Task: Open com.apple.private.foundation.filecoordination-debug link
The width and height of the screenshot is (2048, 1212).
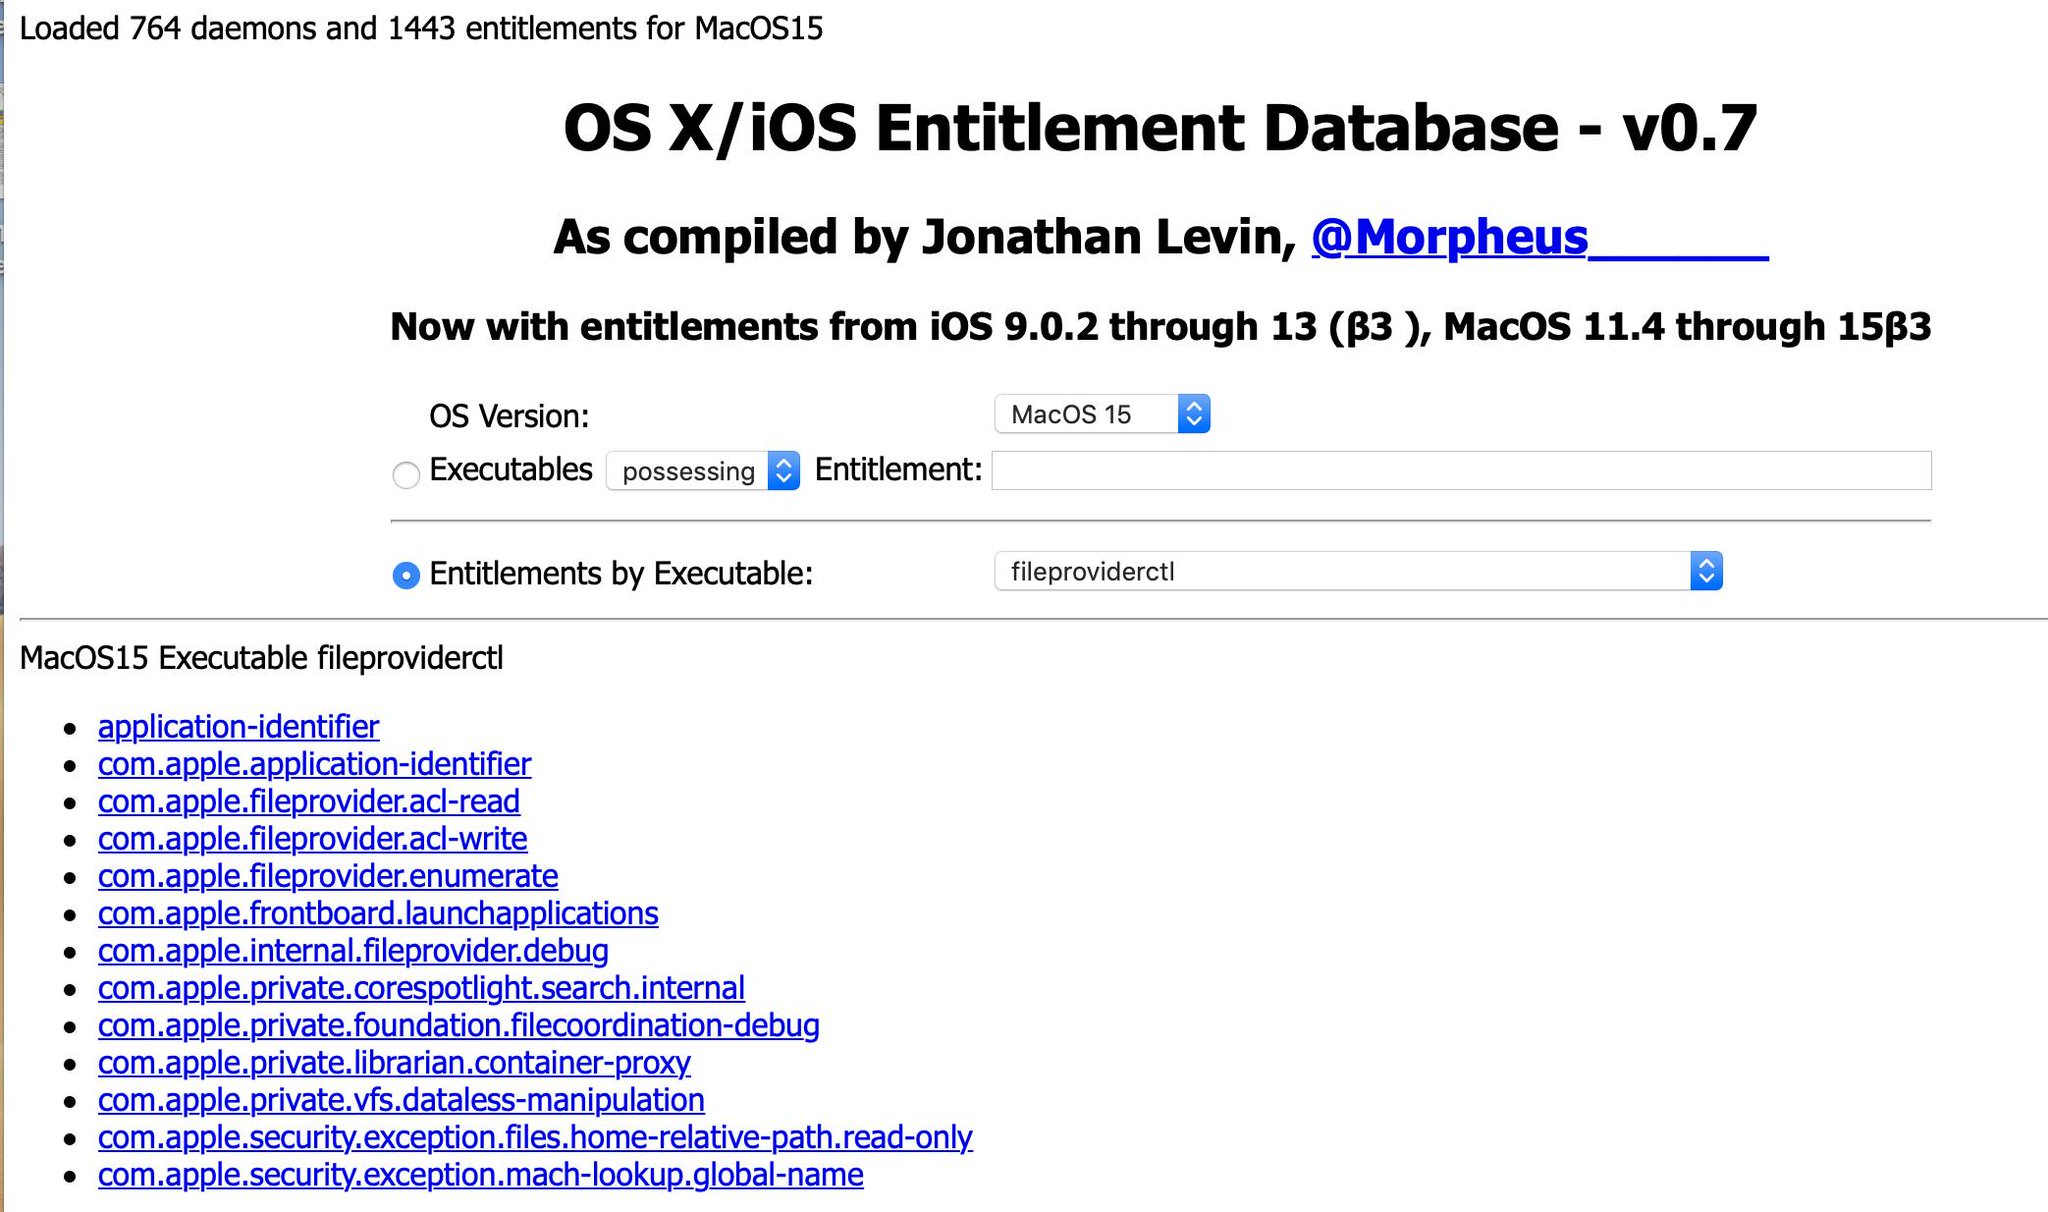Action: tap(459, 1025)
